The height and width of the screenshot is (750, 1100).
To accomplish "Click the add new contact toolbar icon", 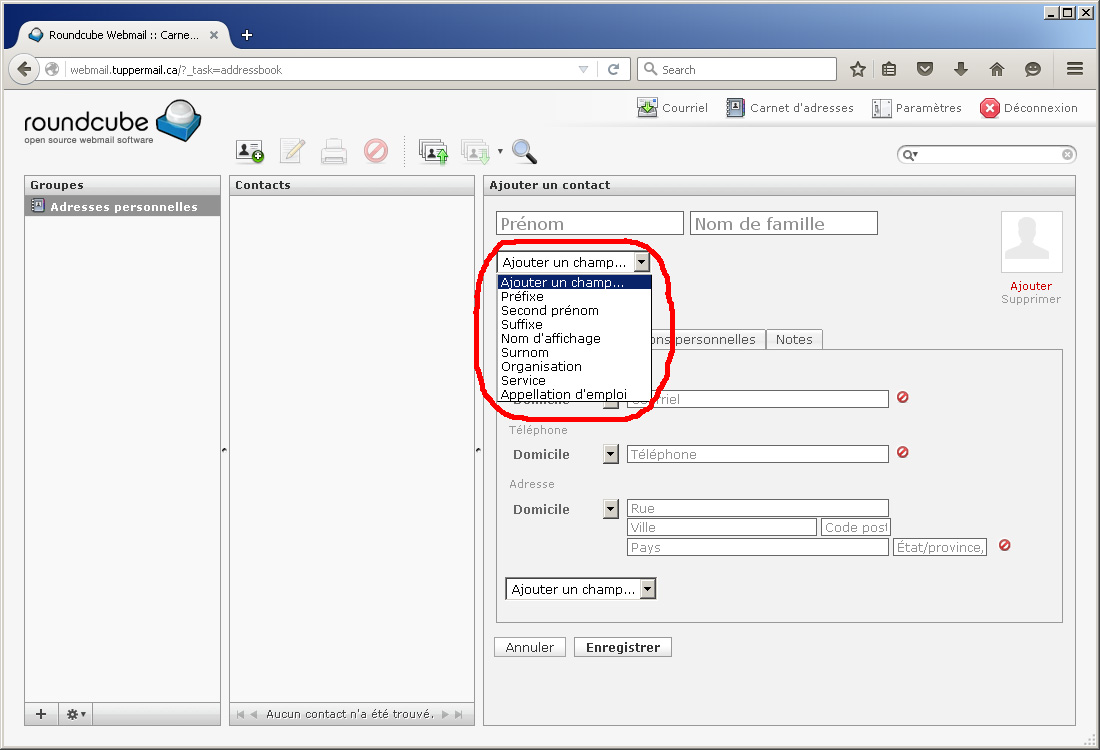I will (249, 151).
